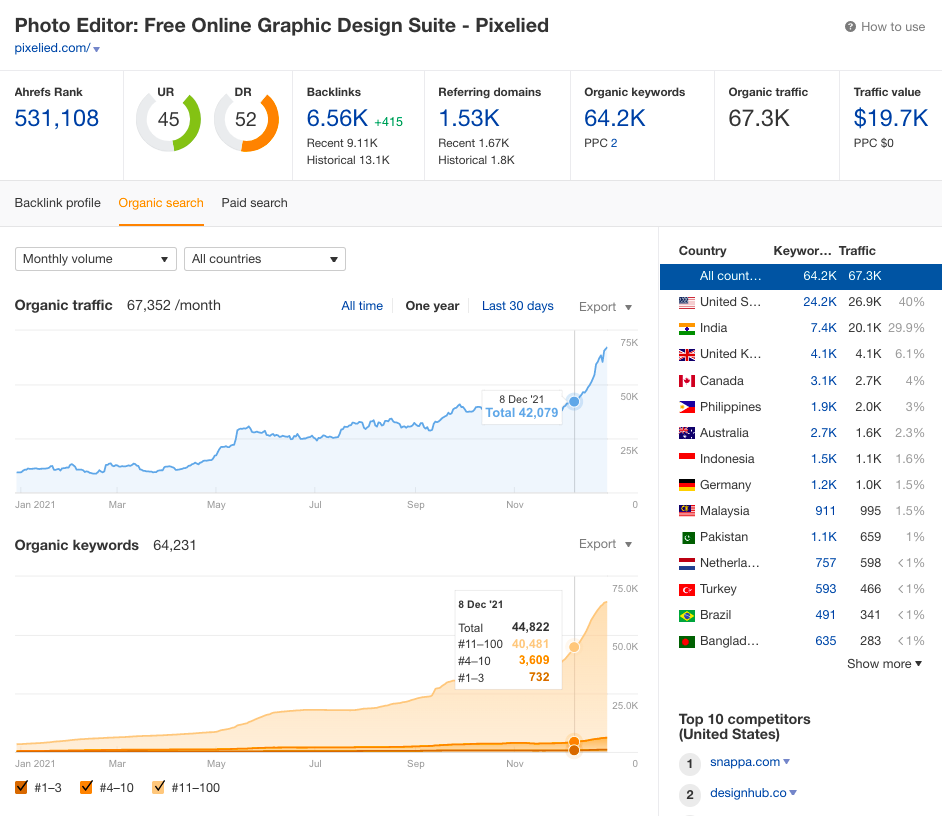Click the Canada flag icon
The width and height of the screenshot is (942, 816).
point(687,381)
